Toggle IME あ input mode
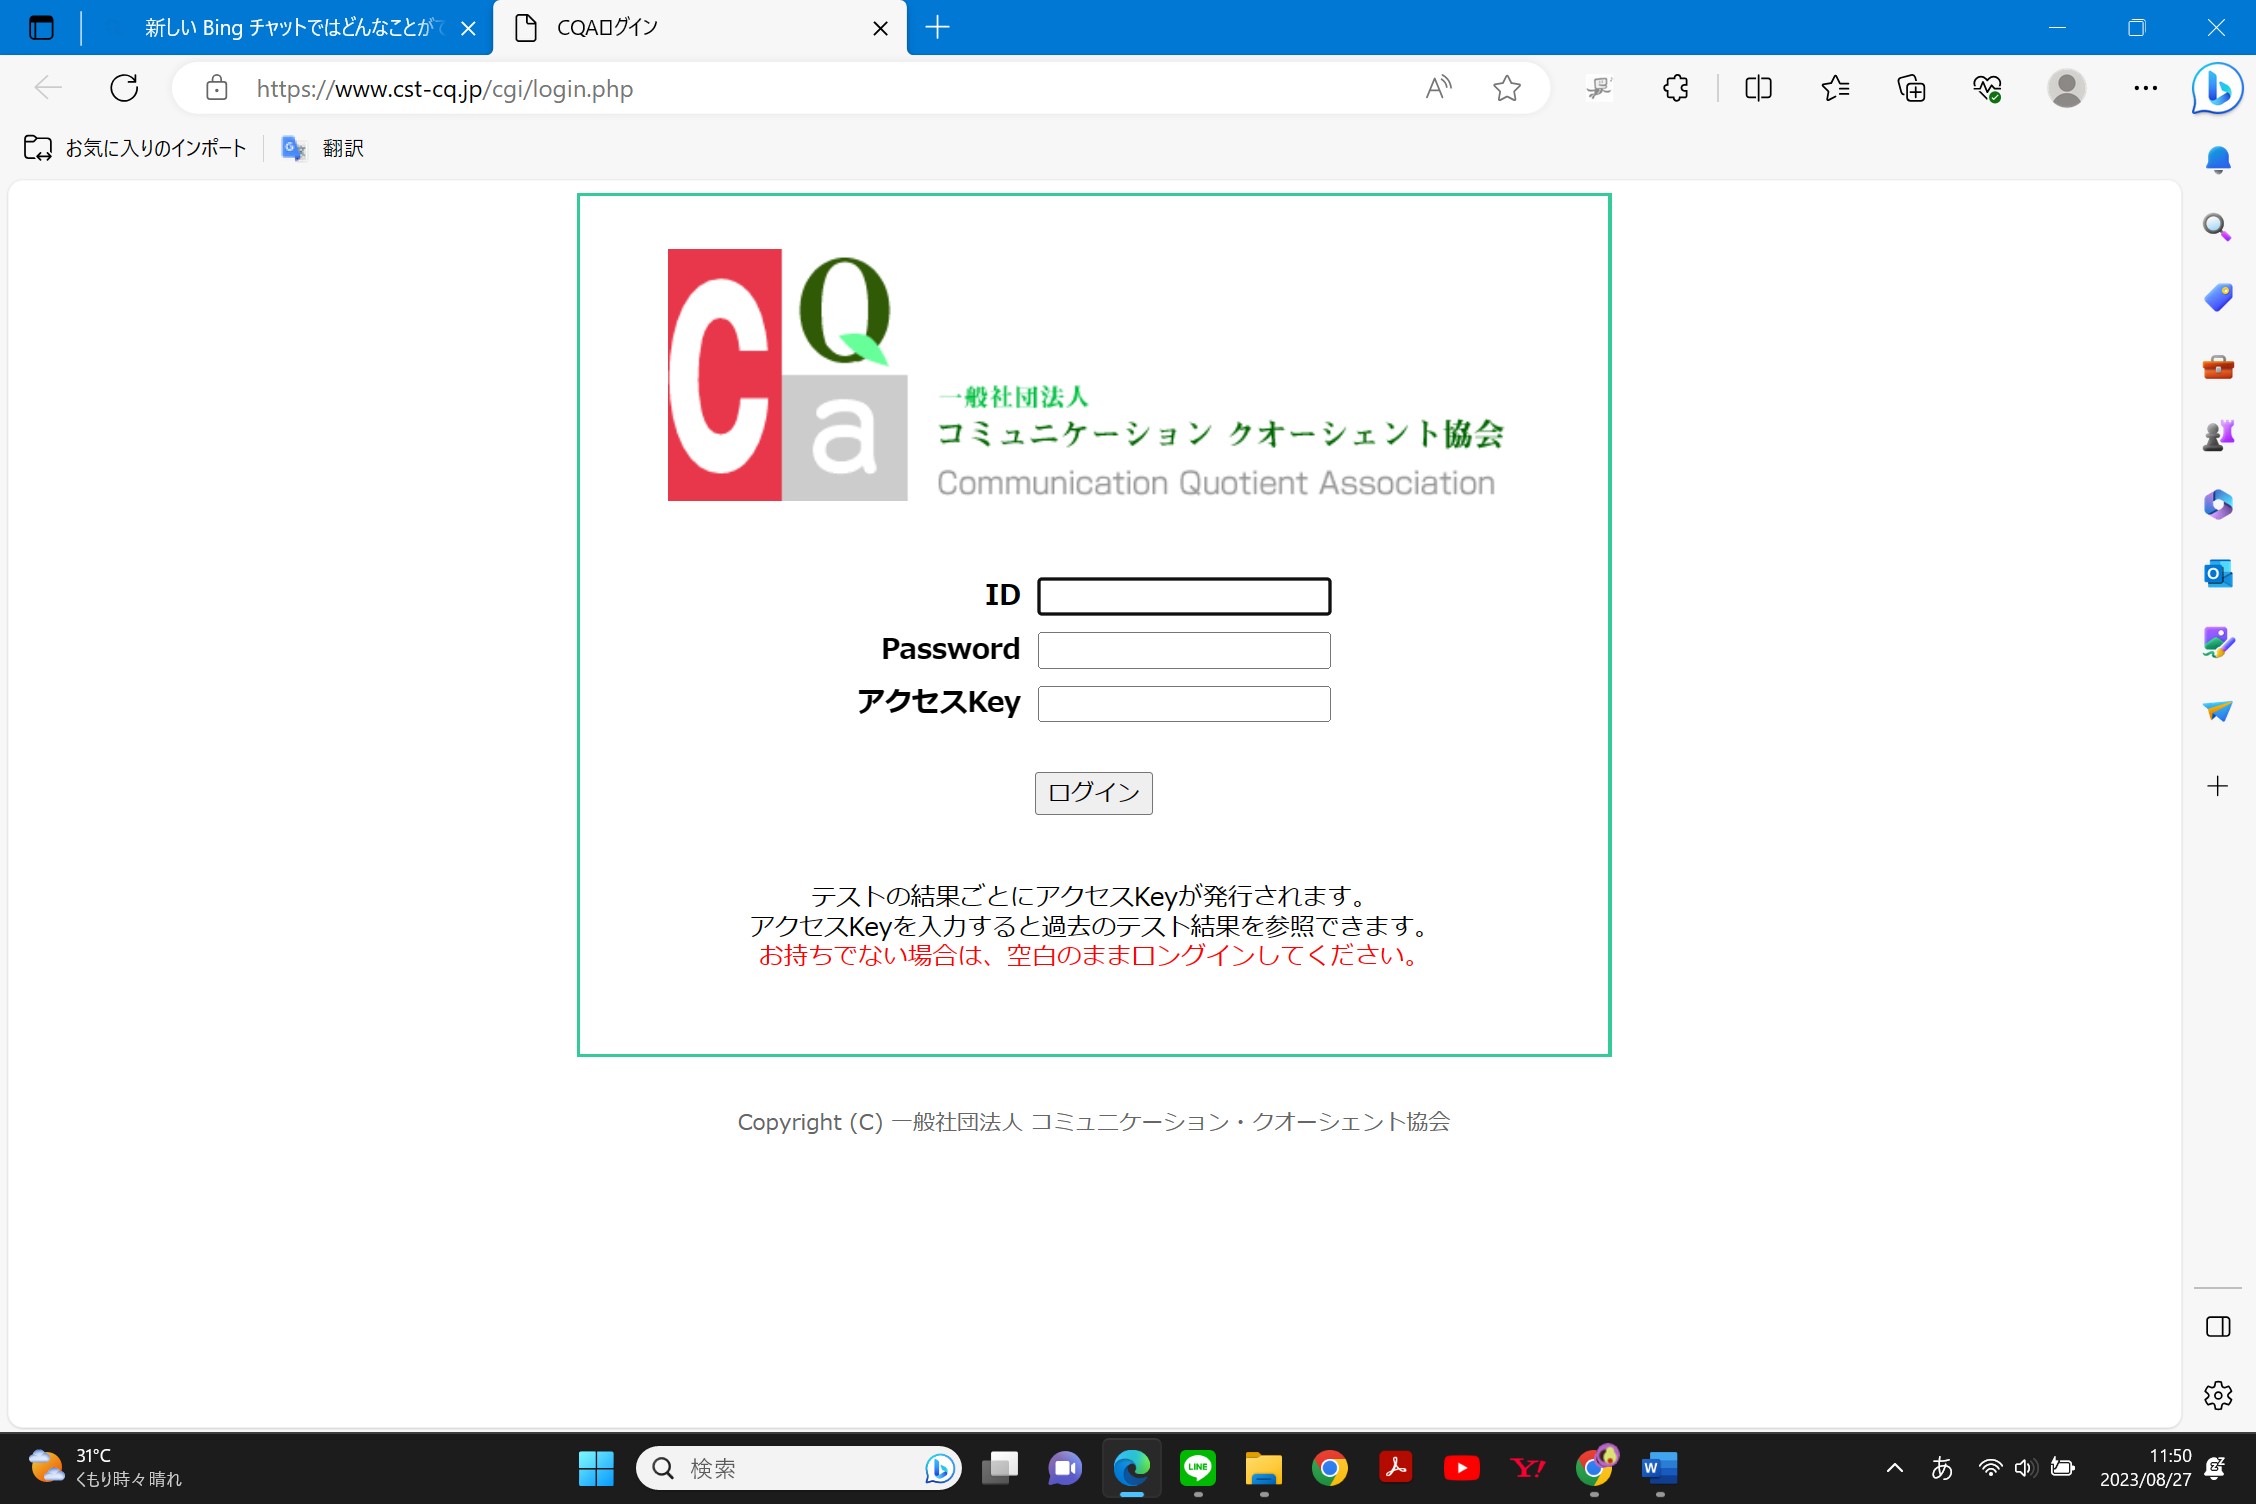 coord(1942,1468)
